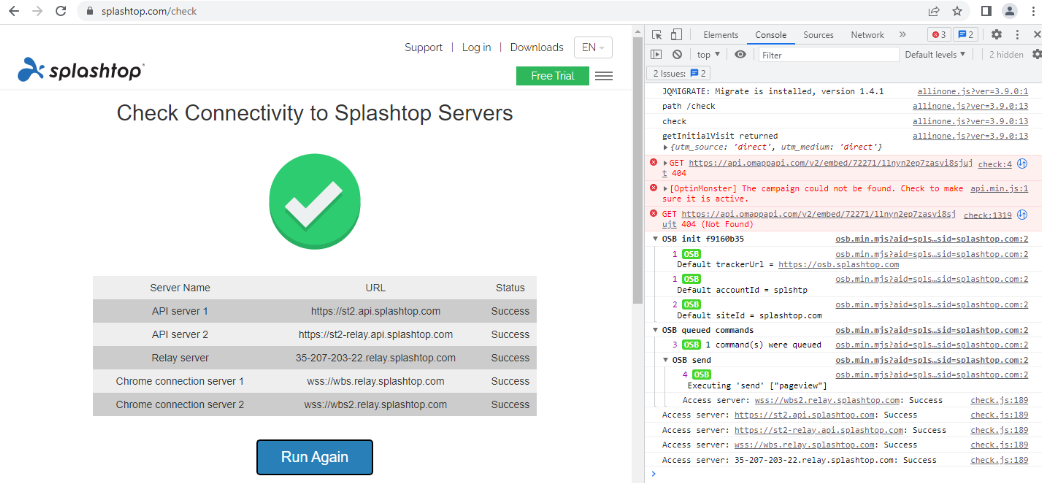The height and width of the screenshot is (483, 1042).
Task: Click the 'Relay server' name cell
Action: 180,357
